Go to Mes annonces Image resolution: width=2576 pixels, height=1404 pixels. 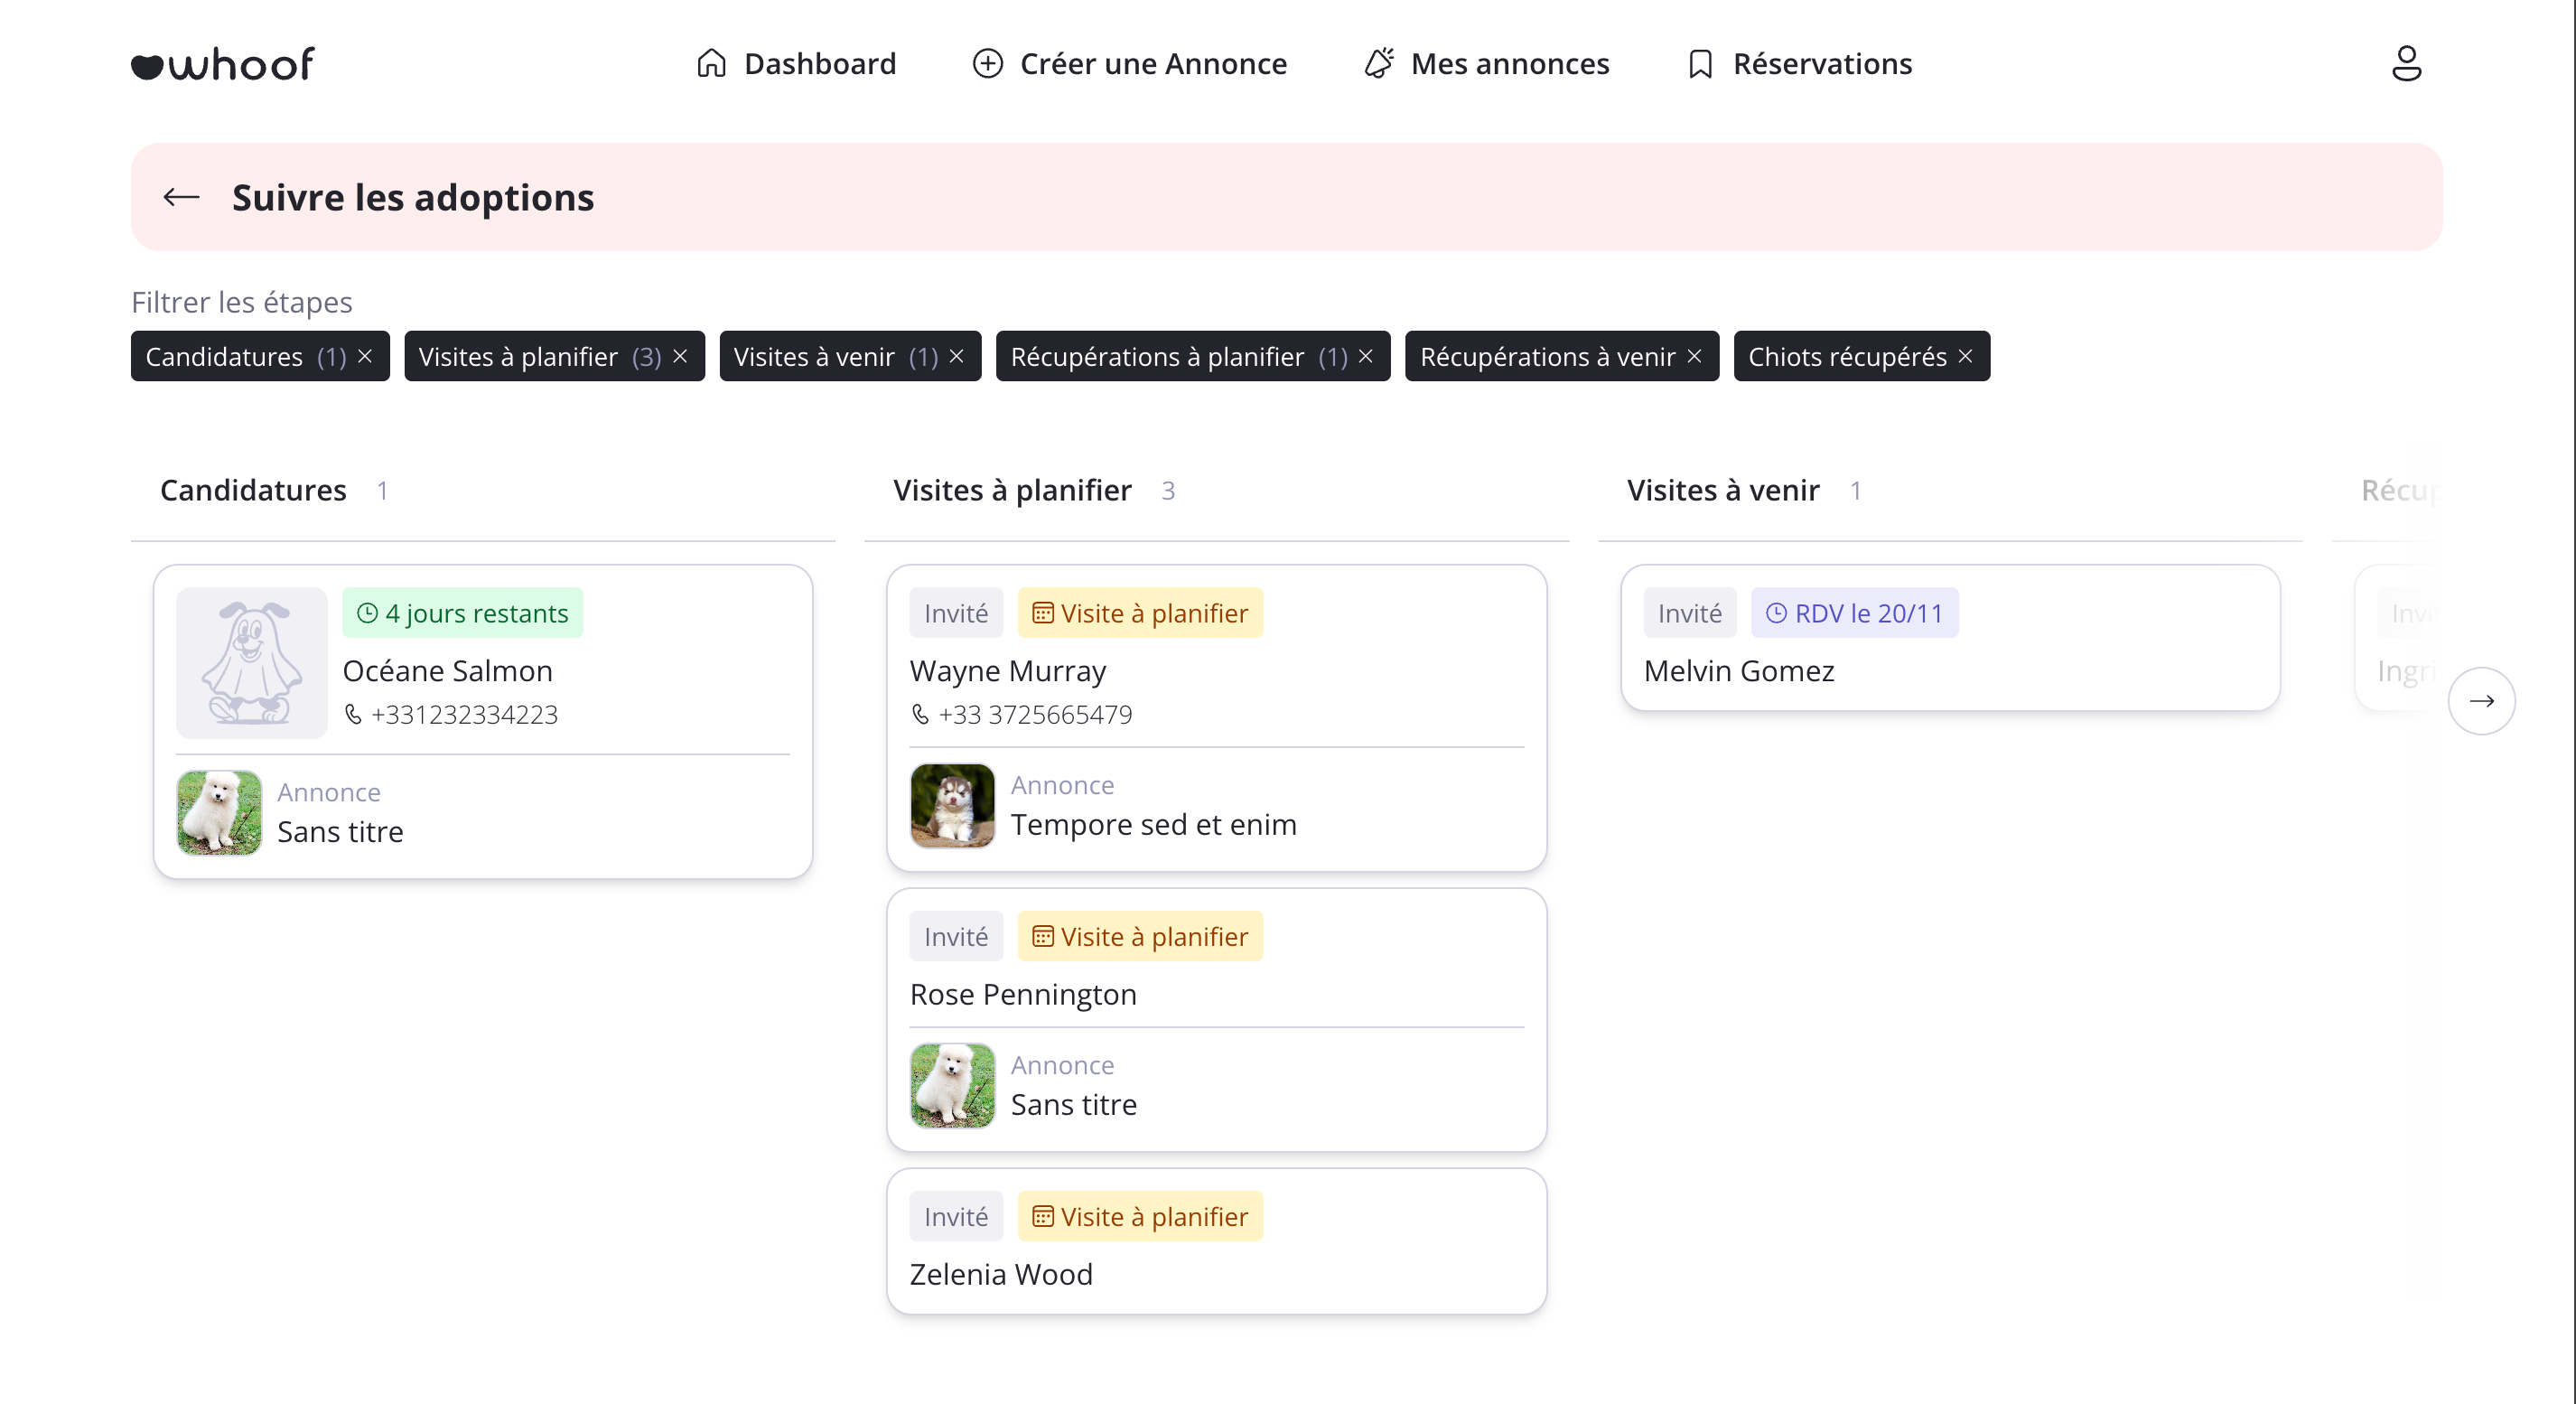tap(1487, 64)
